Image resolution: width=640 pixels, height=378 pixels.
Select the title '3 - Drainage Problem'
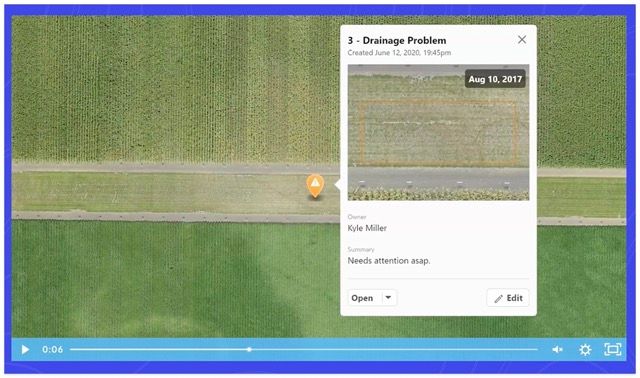[397, 40]
